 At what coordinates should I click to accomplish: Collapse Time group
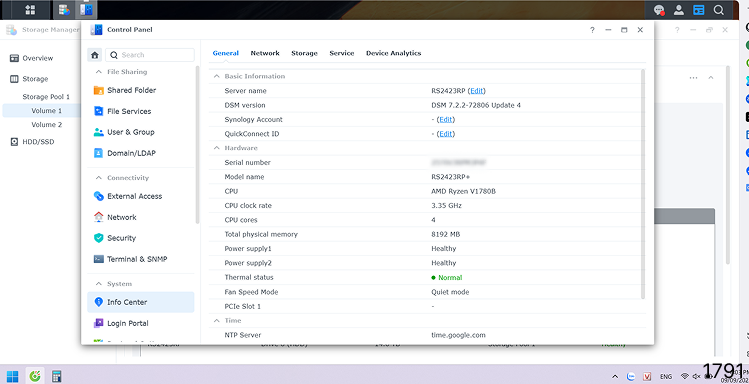point(216,320)
